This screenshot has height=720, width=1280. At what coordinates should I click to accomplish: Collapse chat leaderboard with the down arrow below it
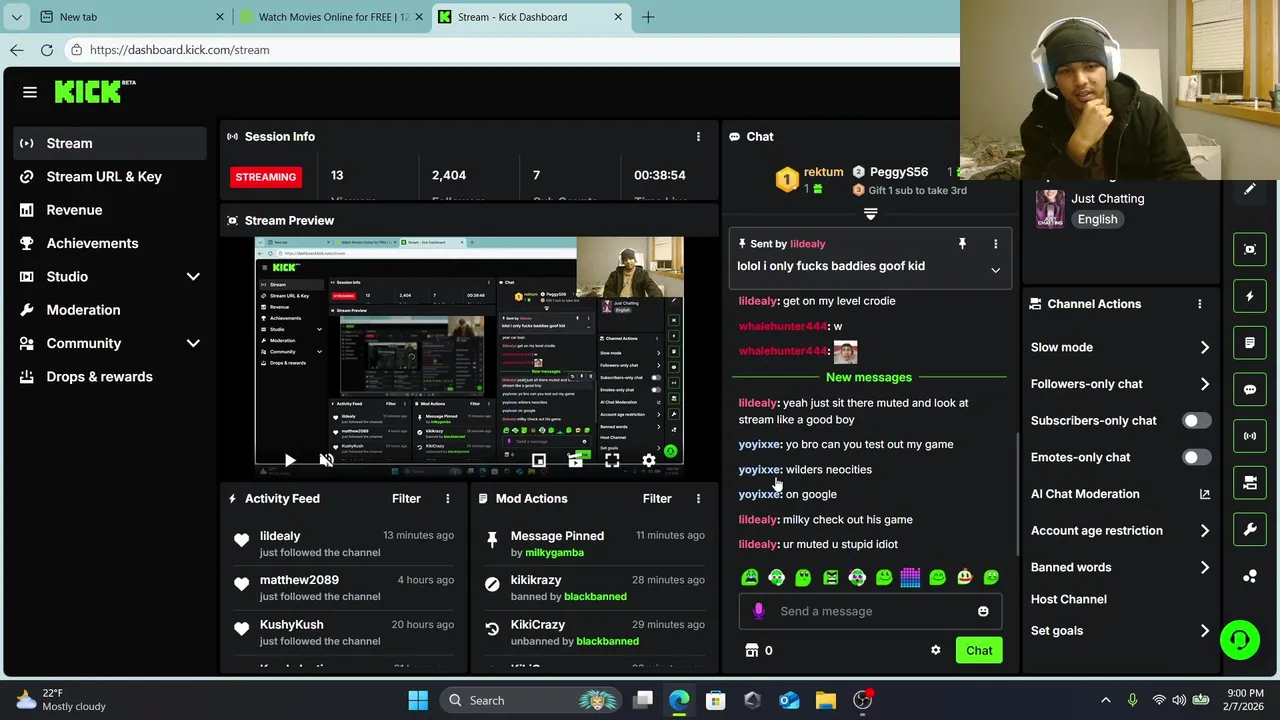(870, 214)
